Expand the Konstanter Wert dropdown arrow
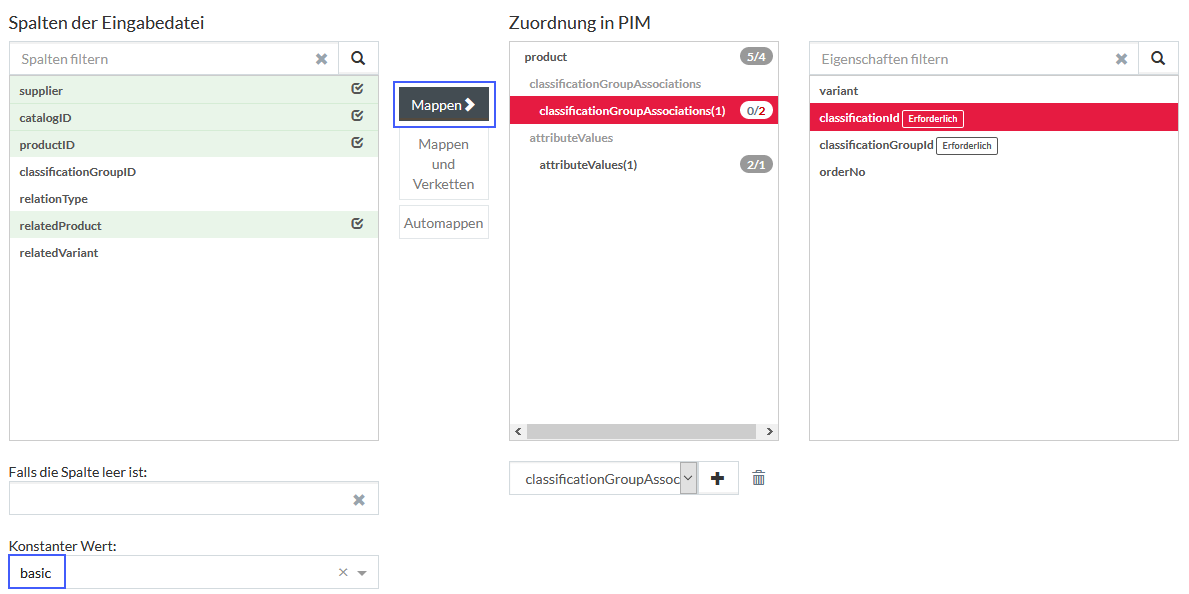The image size is (1189, 594). pyautogui.click(x=362, y=574)
